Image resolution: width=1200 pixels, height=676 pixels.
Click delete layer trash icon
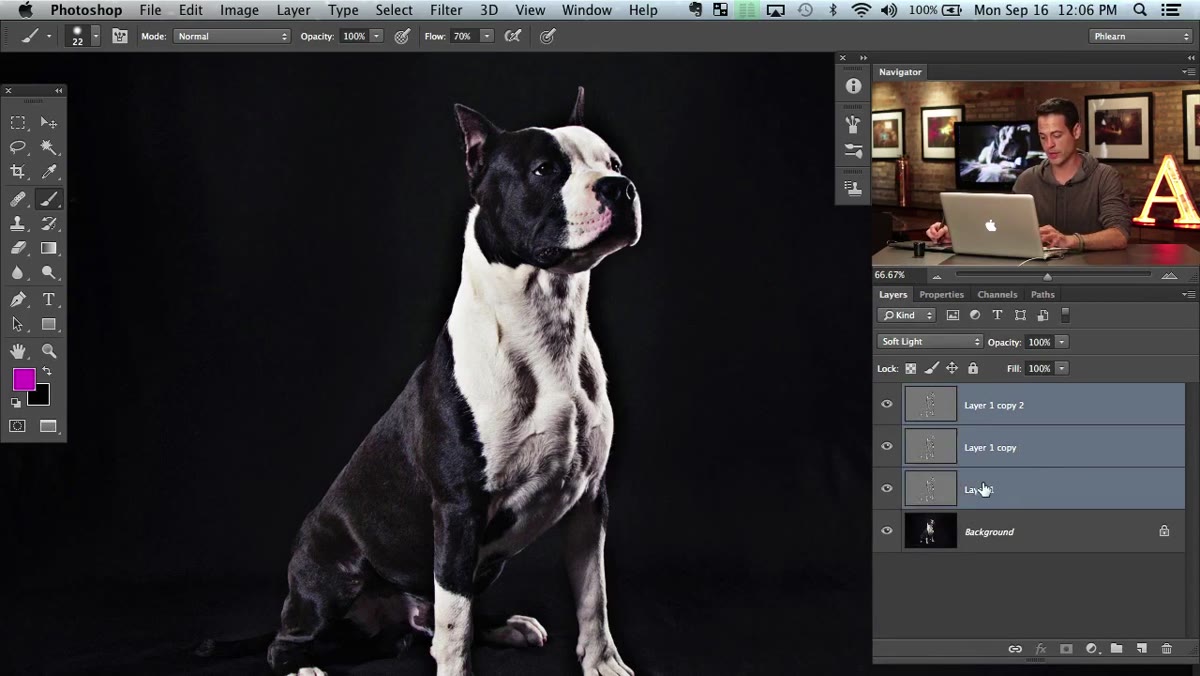tap(1166, 649)
